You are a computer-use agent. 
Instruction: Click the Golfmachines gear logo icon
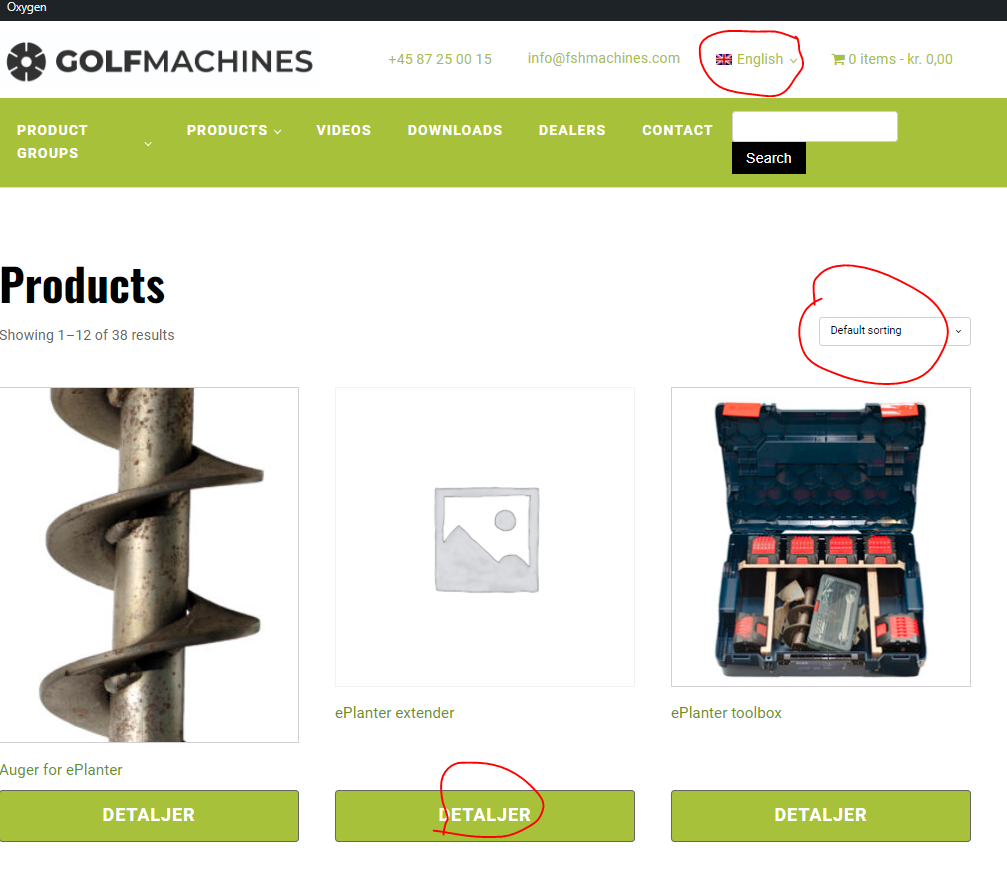pyautogui.click(x=26, y=62)
